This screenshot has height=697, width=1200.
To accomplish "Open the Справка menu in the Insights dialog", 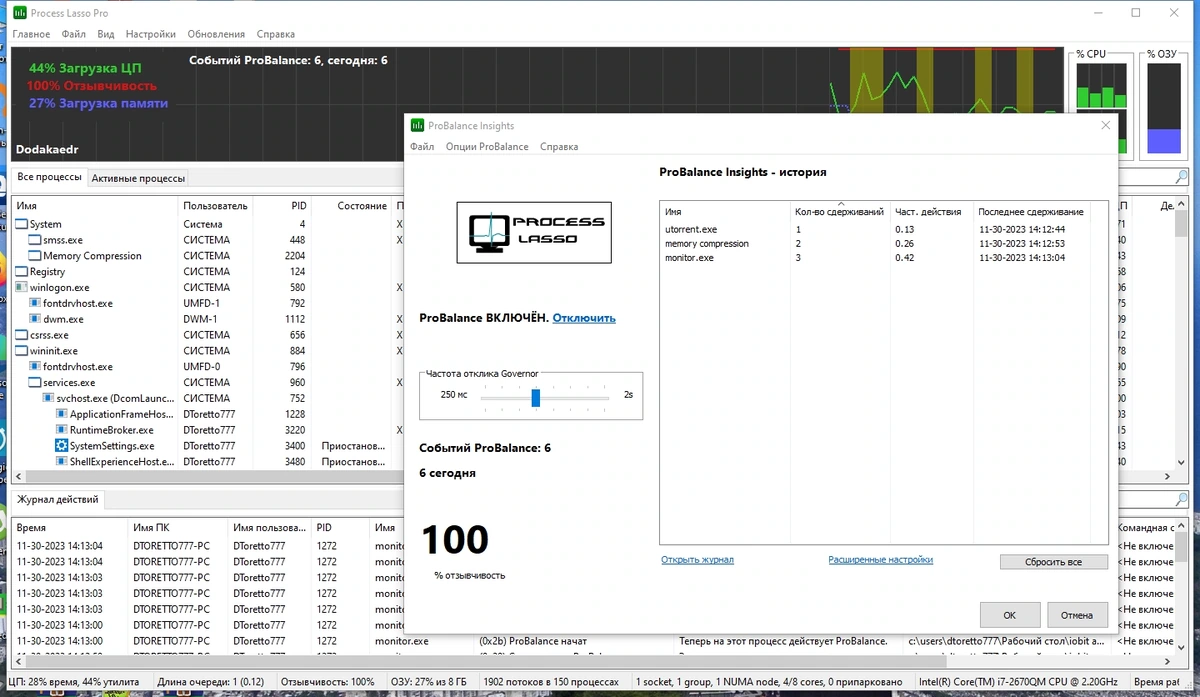I will 559,147.
